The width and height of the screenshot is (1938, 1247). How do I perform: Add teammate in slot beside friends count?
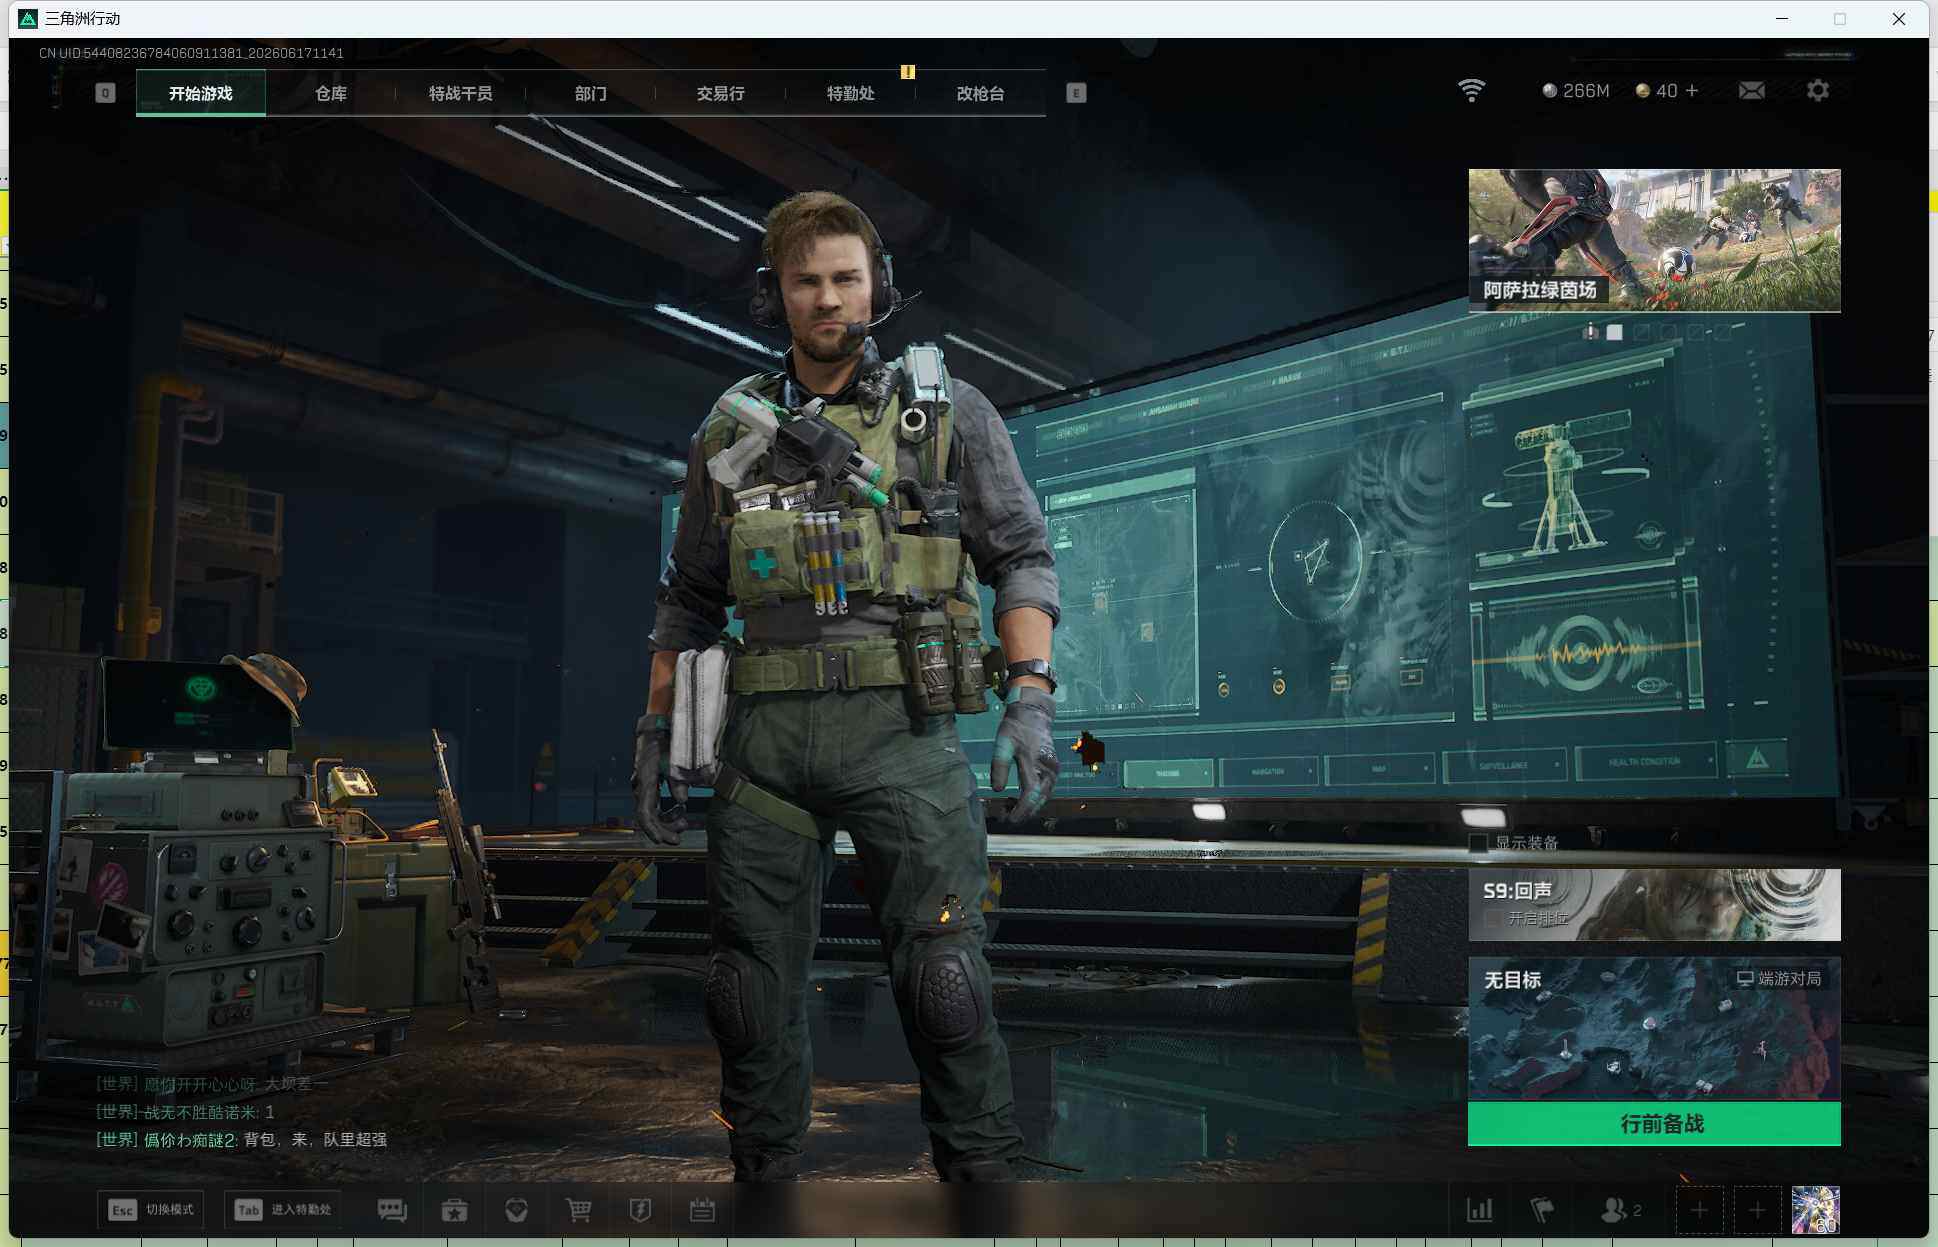[1699, 1211]
